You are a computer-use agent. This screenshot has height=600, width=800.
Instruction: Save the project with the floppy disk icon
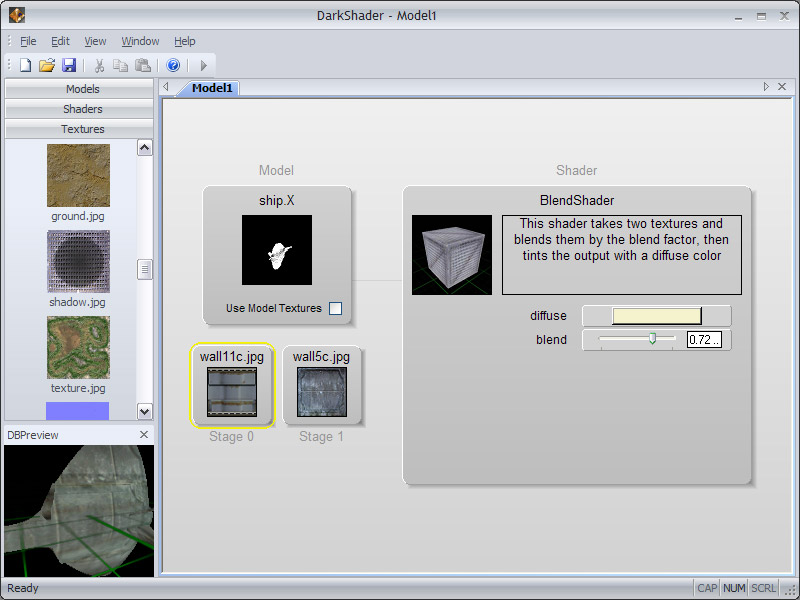69,65
